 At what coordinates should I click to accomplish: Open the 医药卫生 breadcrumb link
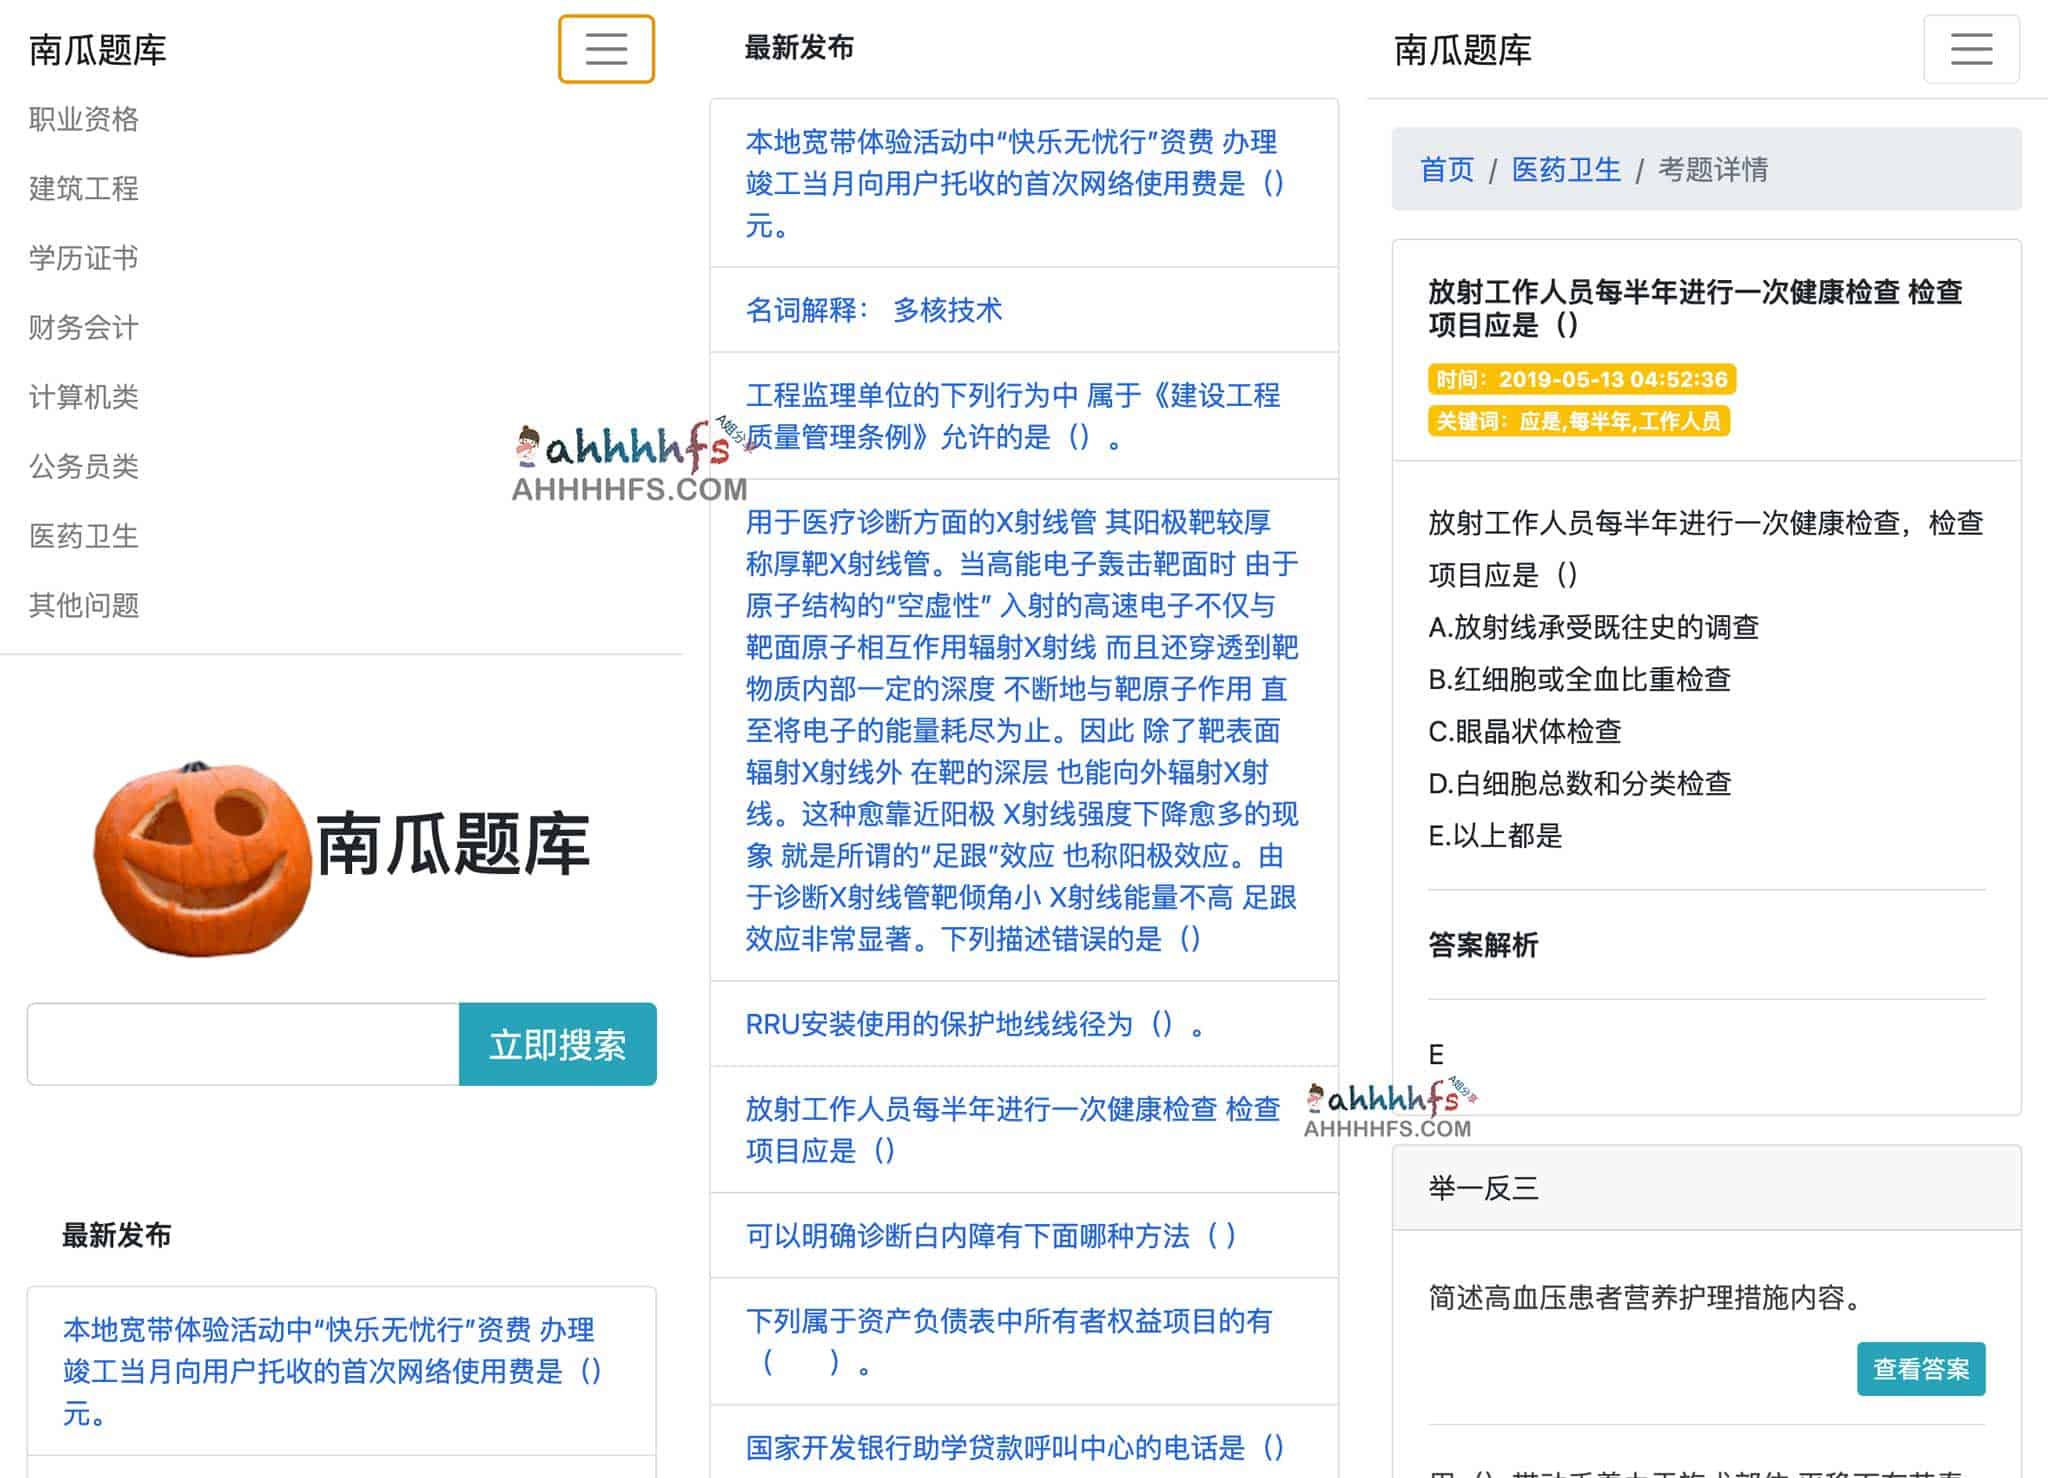(1565, 170)
